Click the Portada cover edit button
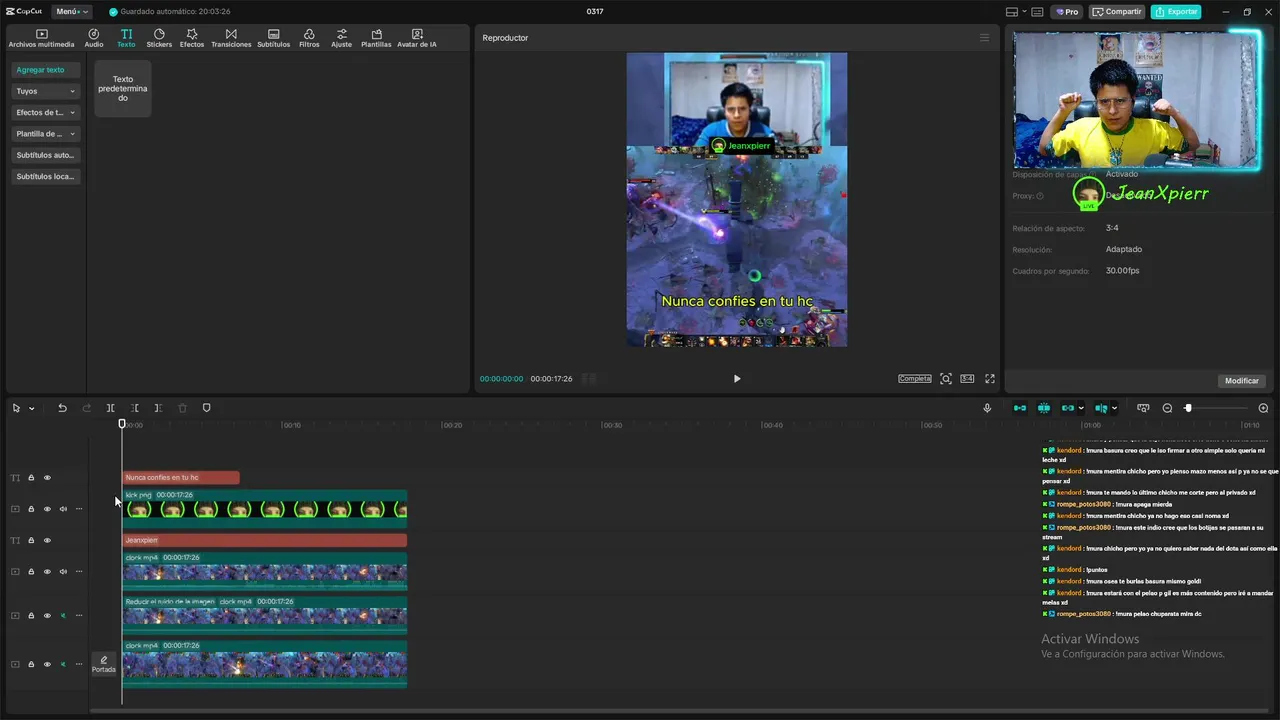Image resolution: width=1280 pixels, height=720 pixels. 104,664
